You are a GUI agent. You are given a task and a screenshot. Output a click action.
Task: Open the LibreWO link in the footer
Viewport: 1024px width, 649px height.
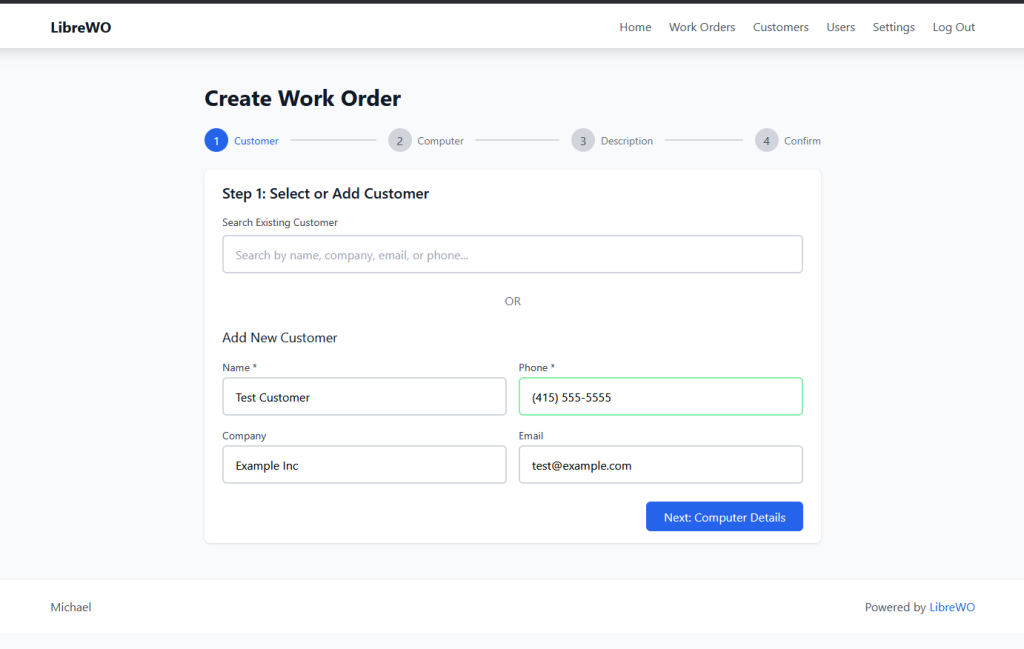tap(952, 607)
